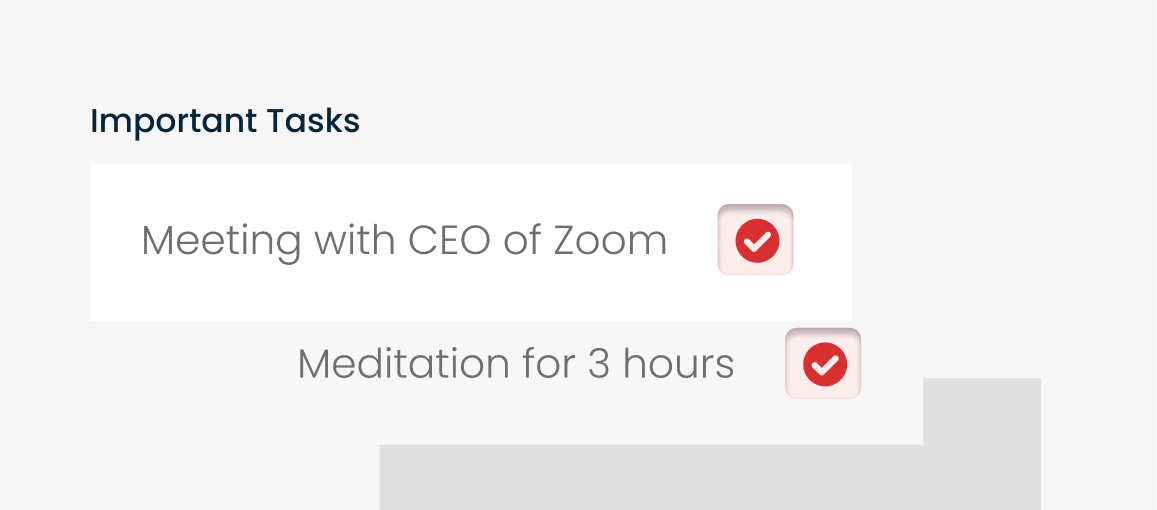Image resolution: width=1157 pixels, height=510 pixels.
Task: Click the pink rounded box around Meeting checkmark
Action: [756, 240]
